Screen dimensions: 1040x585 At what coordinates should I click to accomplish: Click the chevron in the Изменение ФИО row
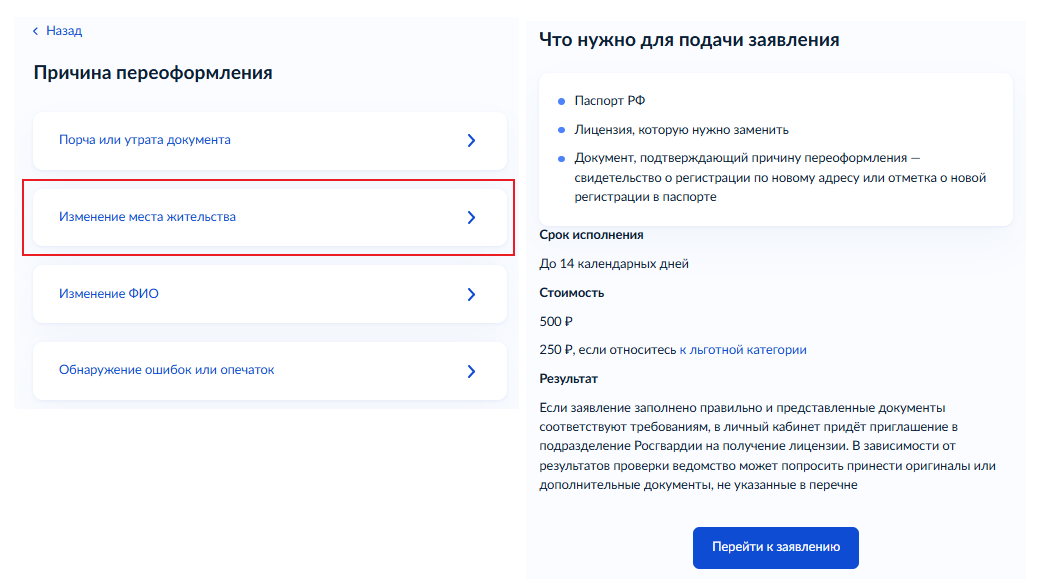point(471,294)
